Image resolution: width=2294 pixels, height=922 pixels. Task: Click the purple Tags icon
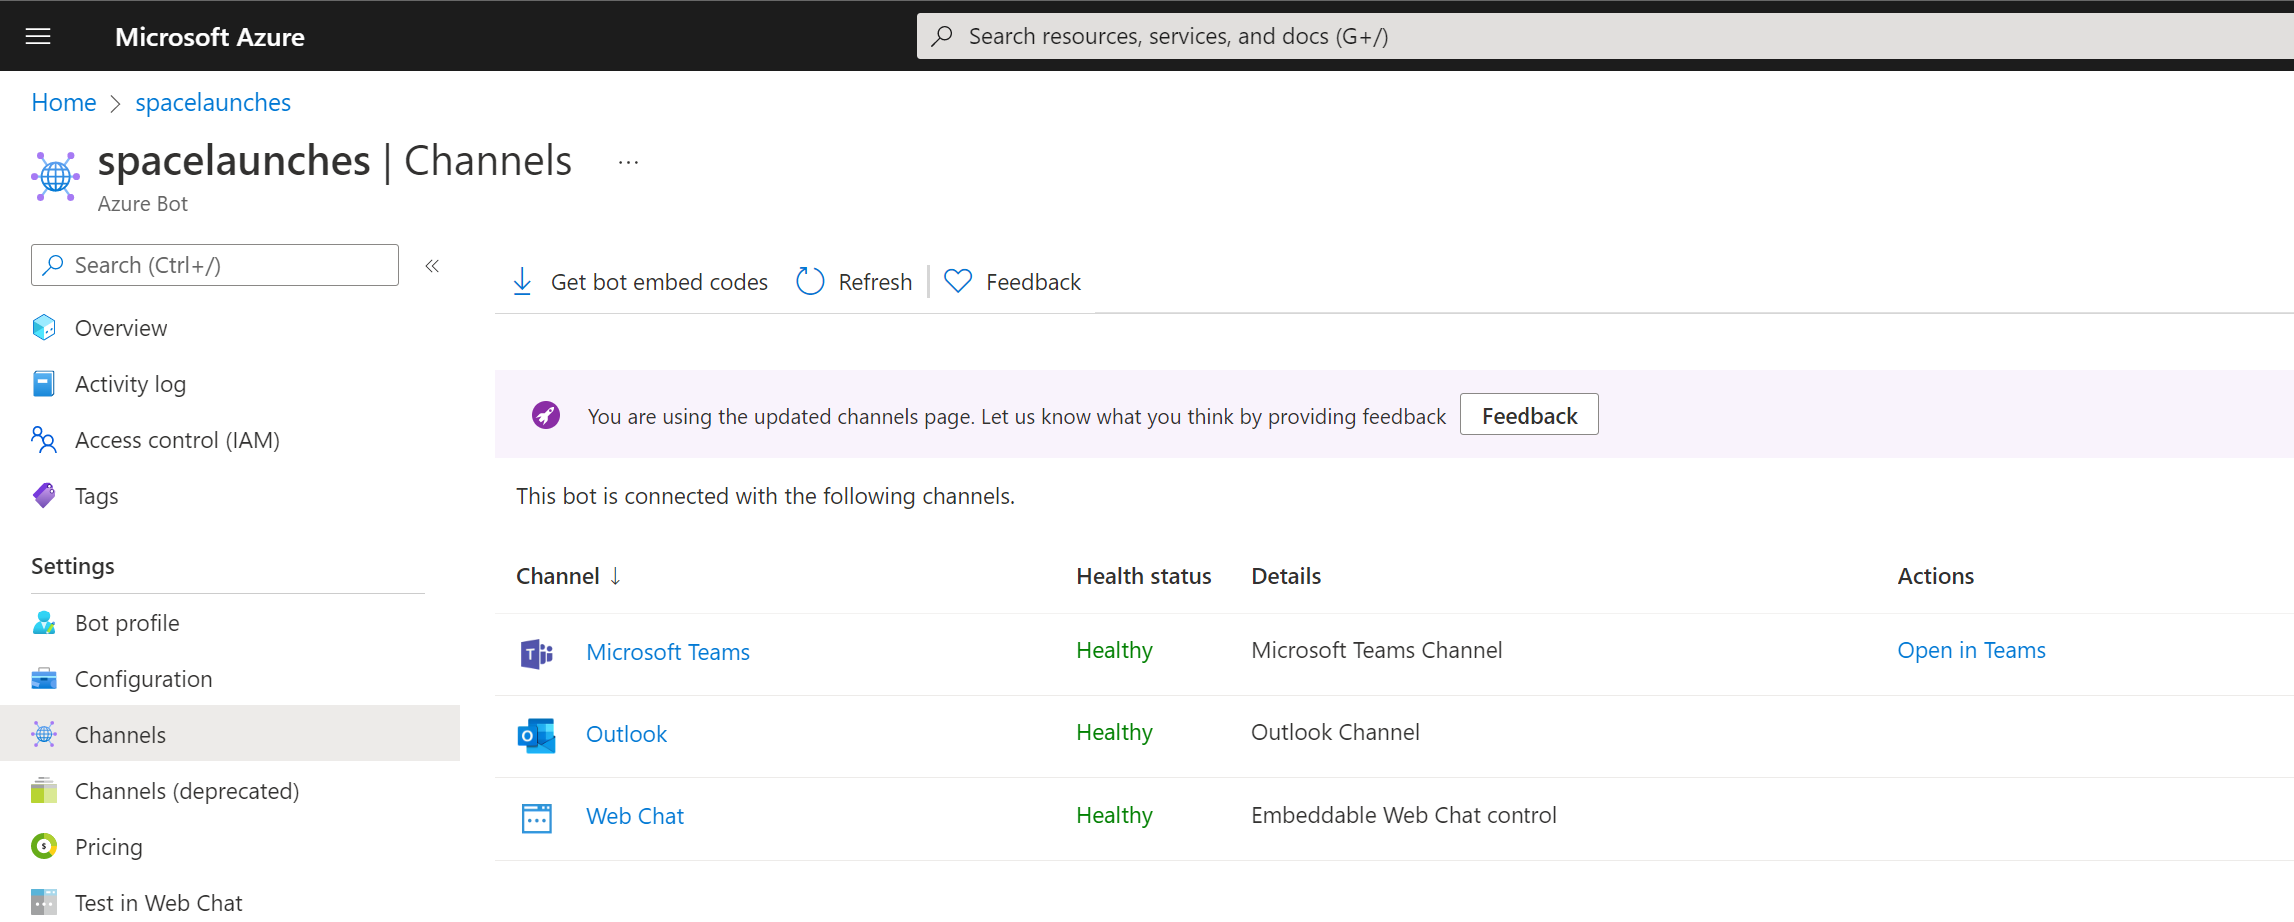point(44,496)
